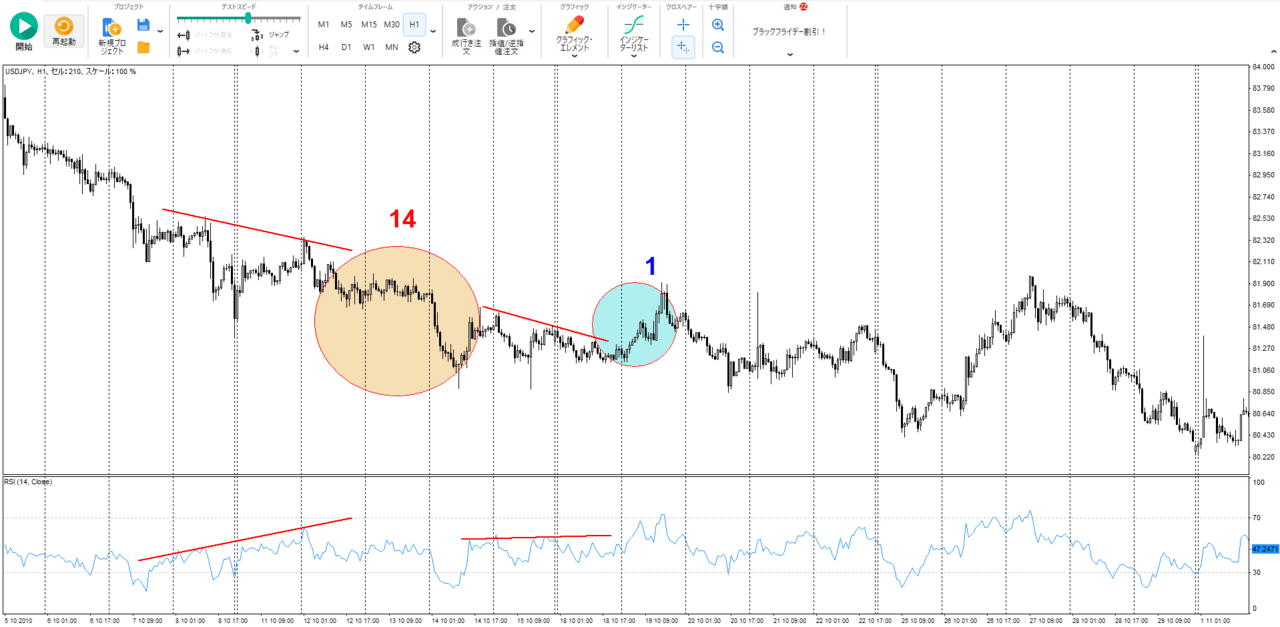Toggle the H1 timeframe button

click(x=414, y=24)
